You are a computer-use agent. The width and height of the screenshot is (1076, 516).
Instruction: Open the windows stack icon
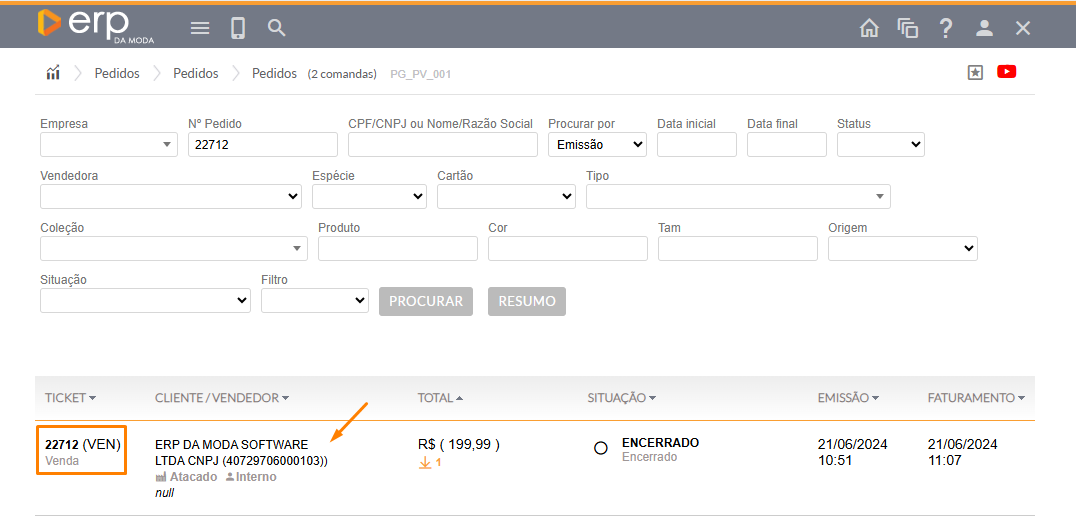coord(907,28)
